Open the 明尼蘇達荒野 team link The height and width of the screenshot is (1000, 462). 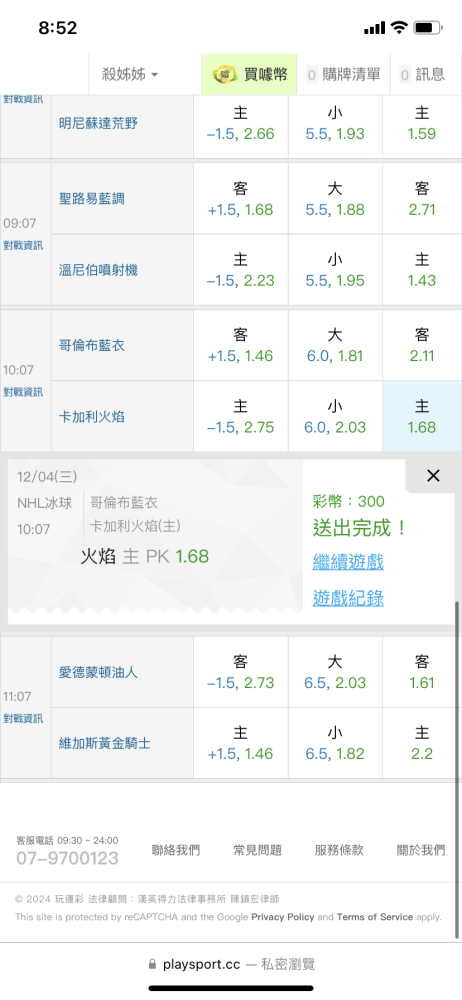[98, 123]
